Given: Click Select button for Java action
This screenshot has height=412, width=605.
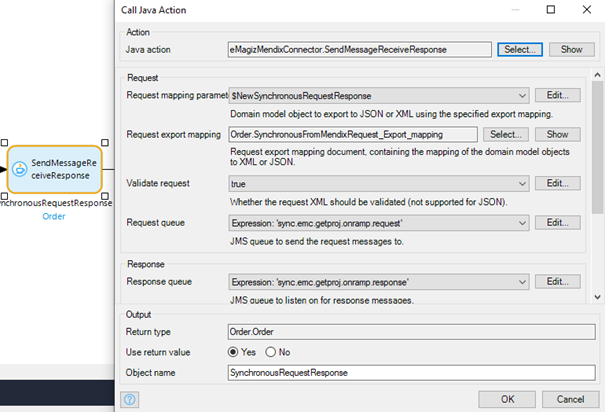Looking at the screenshot, I should (x=520, y=49).
